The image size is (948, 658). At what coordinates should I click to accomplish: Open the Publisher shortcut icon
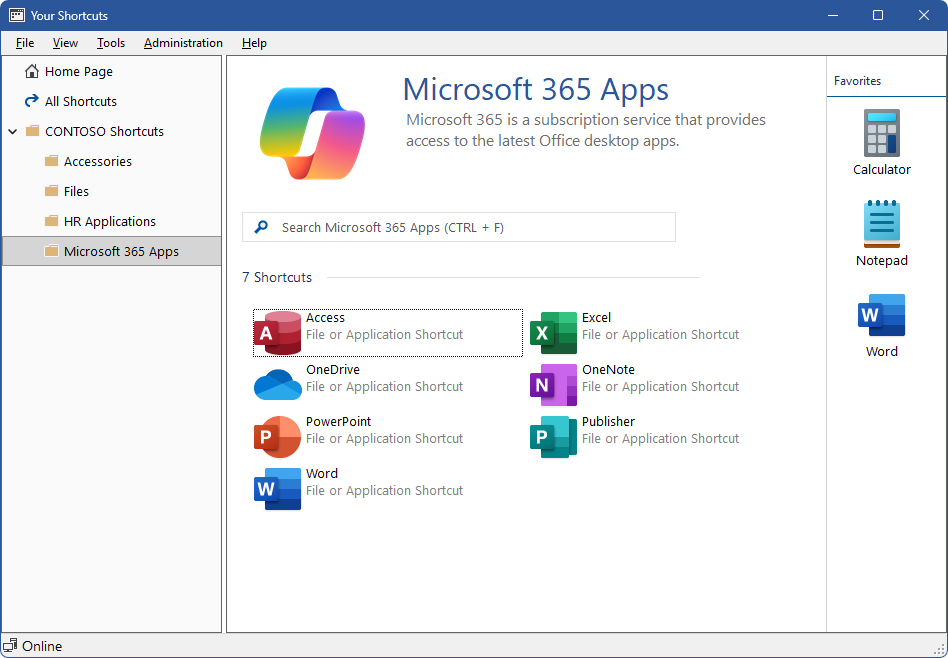(x=554, y=437)
